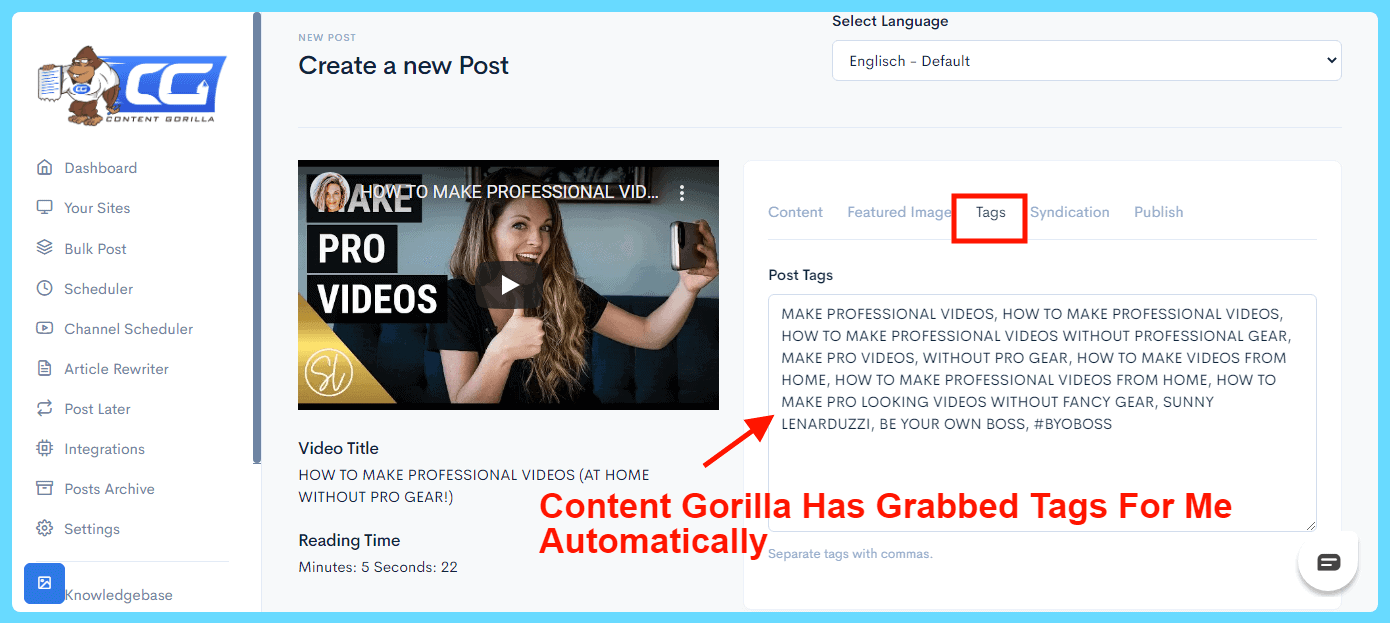Screen dimensions: 1390x623
Task: Click the Post Later repeat icon
Action: point(44,408)
